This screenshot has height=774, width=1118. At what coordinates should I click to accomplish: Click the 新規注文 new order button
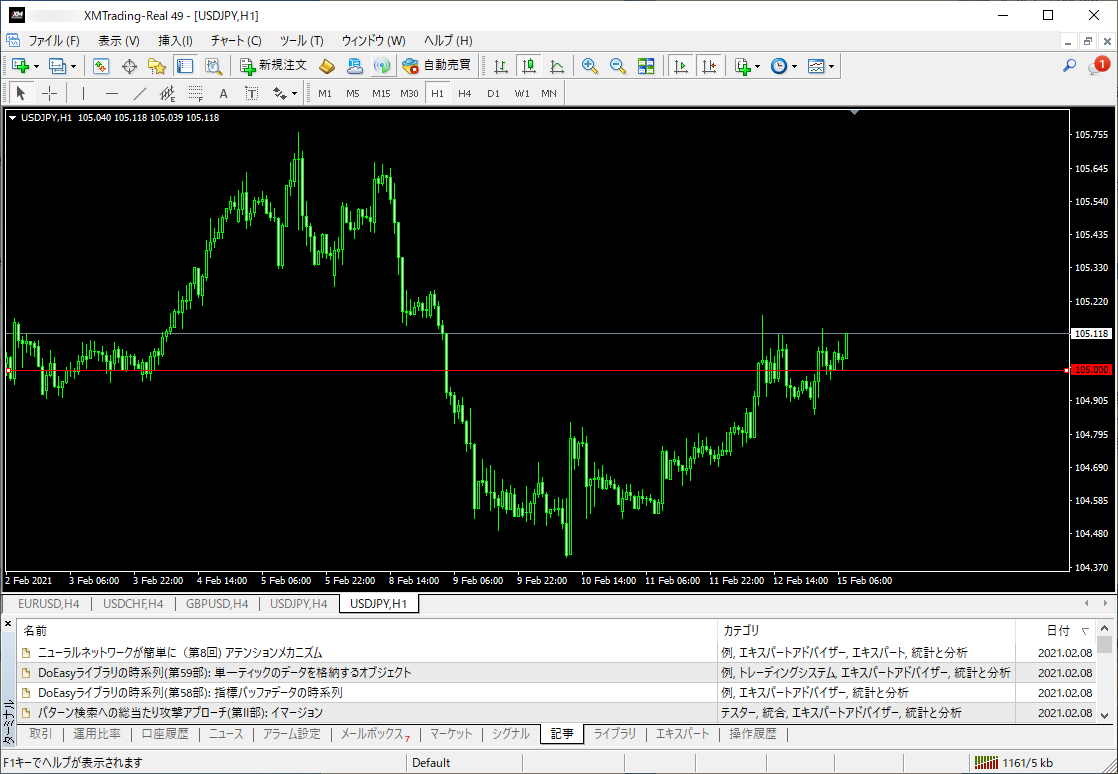(274, 66)
